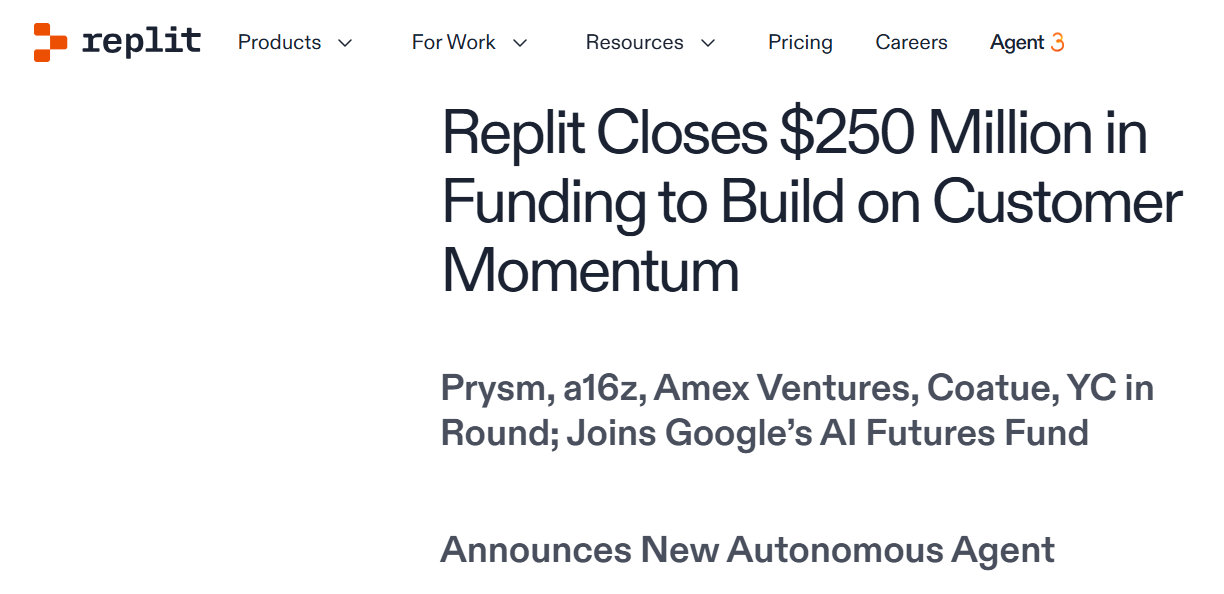
Task: Click the "Announces New Autonomous Agent" heading
Action: pos(747,550)
